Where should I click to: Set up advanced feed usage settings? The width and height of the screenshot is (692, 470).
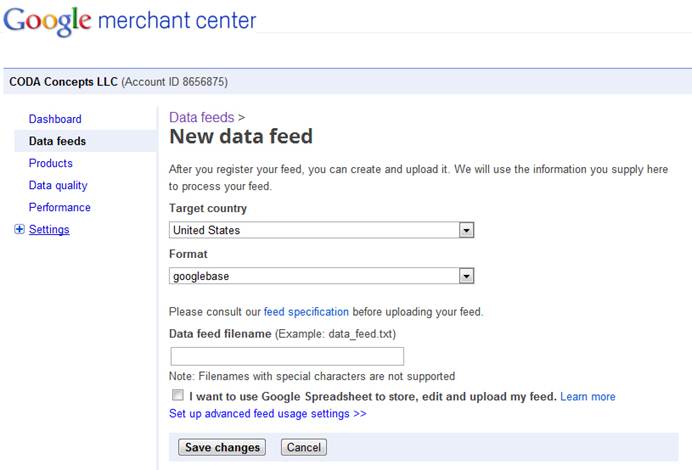pyautogui.click(x=267, y=414)
